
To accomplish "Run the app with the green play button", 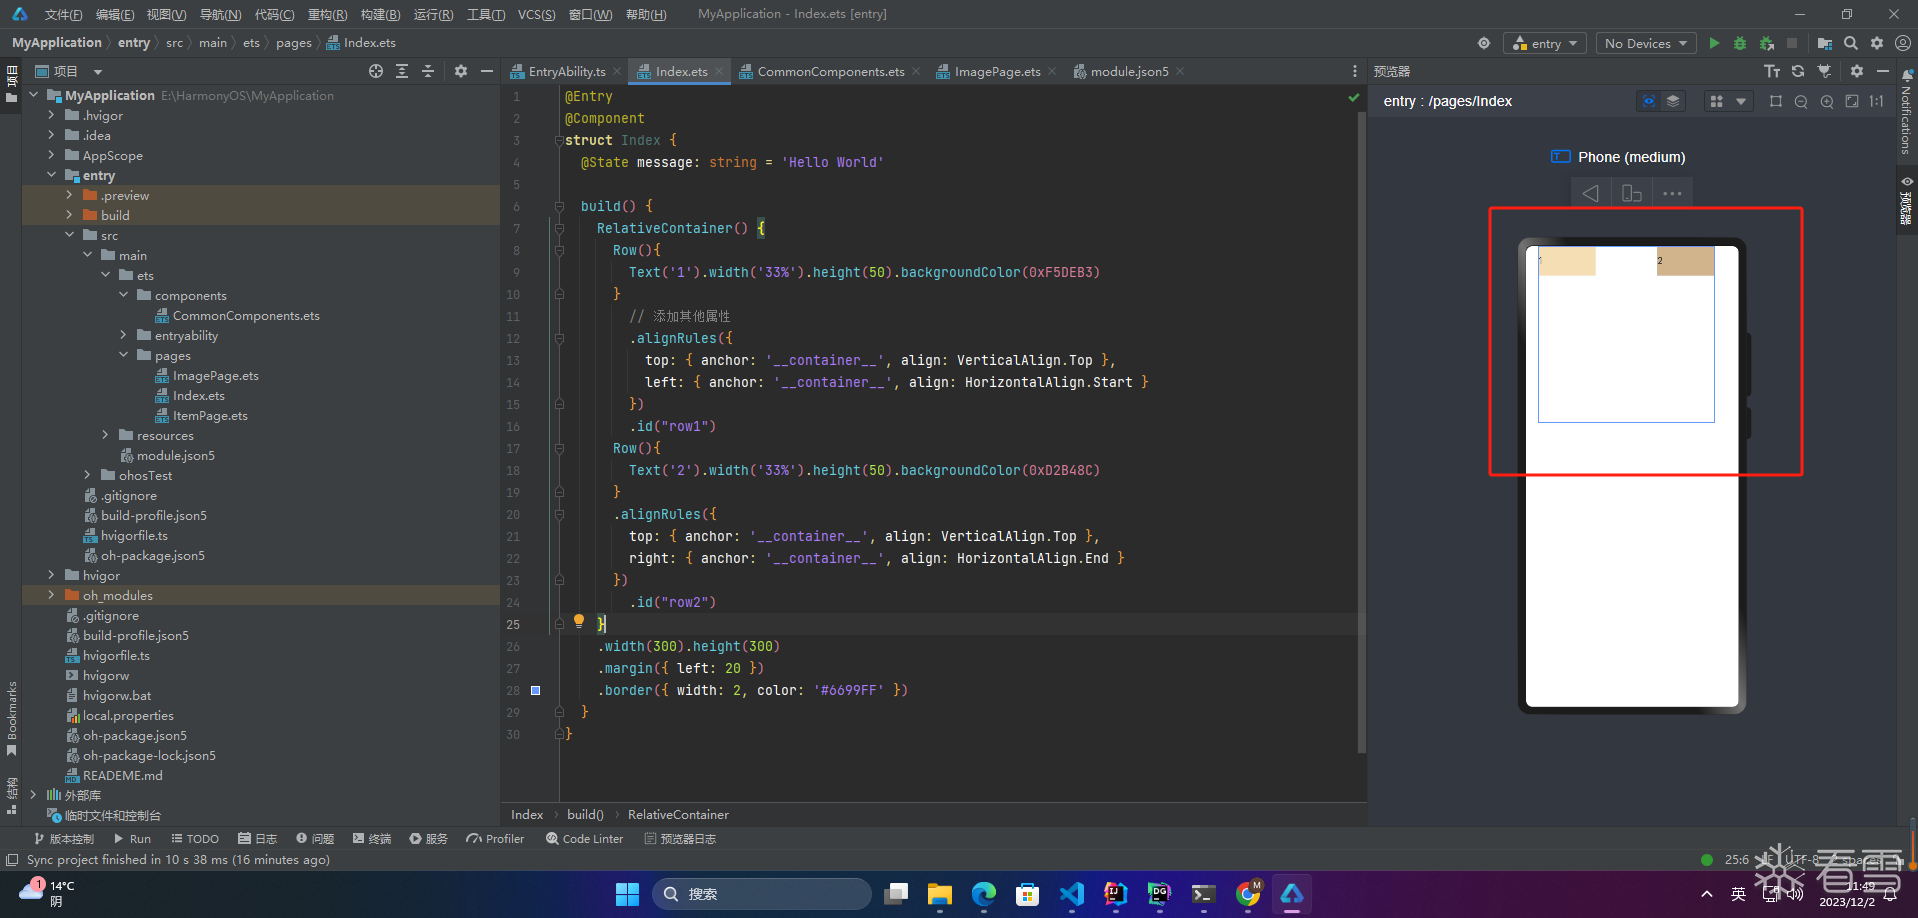I will tap(1714, 43).
